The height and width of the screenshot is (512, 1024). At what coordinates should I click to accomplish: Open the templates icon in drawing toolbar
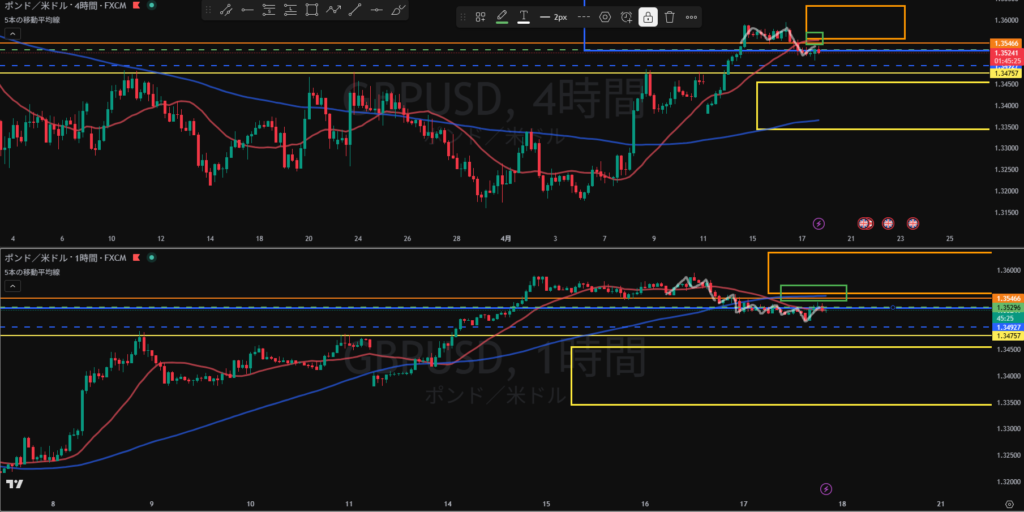[x=480, y=17]
